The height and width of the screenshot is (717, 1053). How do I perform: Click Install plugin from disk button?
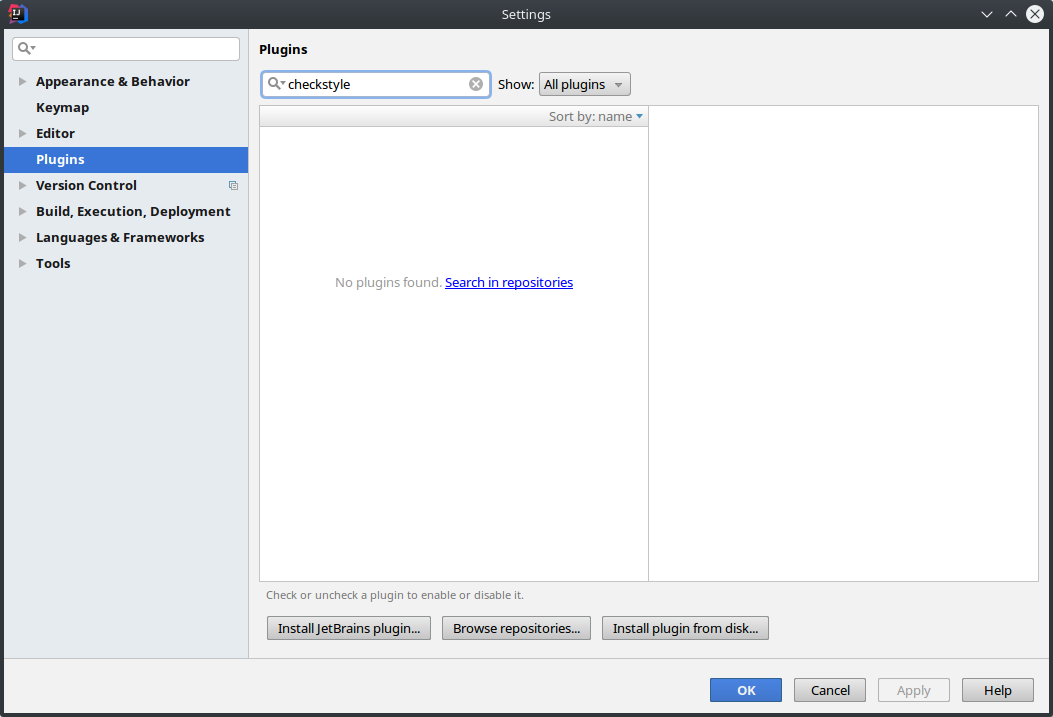click(685, 629)
